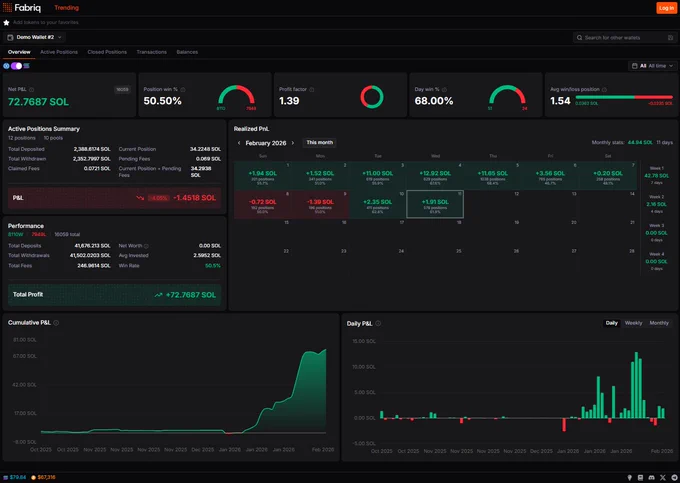The width and height of the screenshot is (680, 483).
Task: Open the Discord icon in footer
Action: point(651,477)
